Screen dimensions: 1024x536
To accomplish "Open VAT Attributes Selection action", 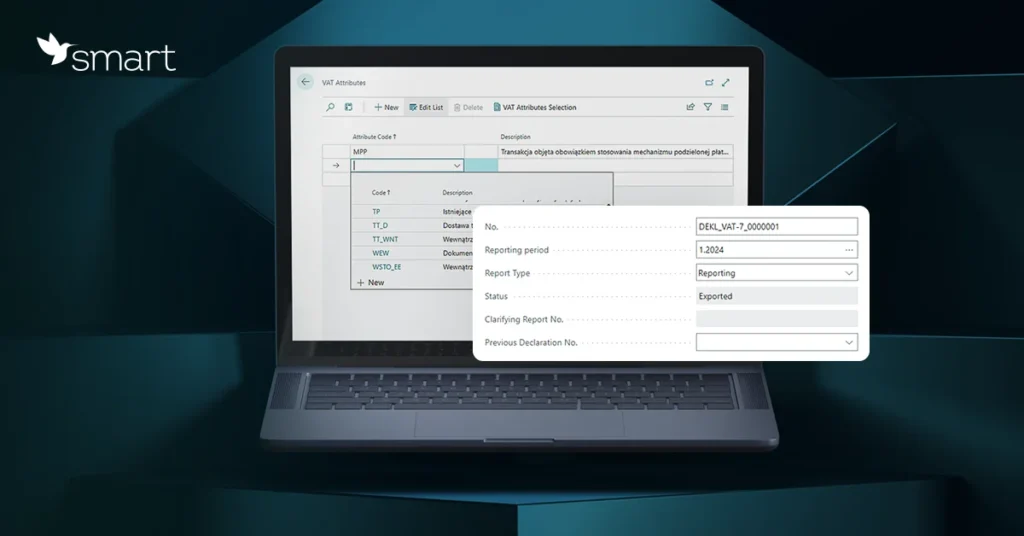I will point(534,107).
